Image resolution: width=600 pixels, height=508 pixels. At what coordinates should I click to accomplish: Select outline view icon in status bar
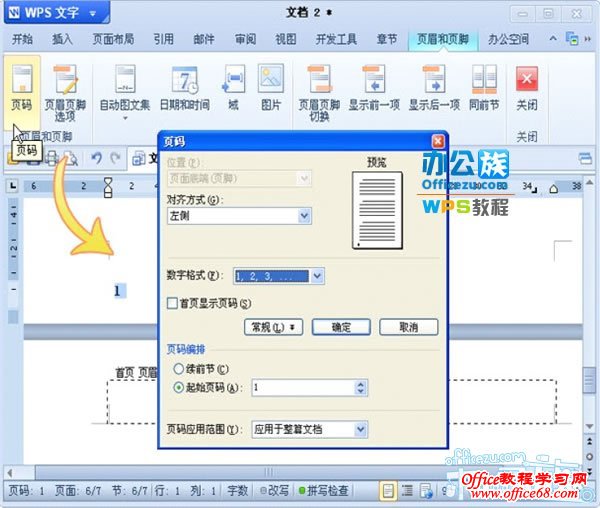tap(407, 490)
